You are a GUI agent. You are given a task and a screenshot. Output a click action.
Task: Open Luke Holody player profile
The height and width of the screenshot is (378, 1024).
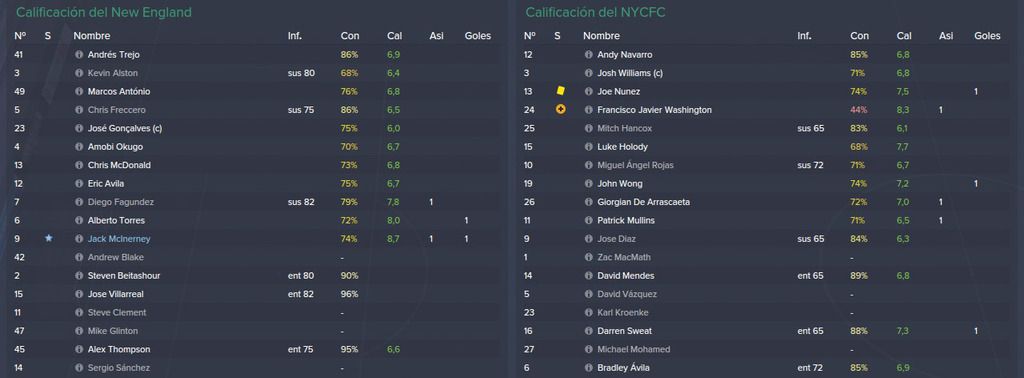point(622,147)
